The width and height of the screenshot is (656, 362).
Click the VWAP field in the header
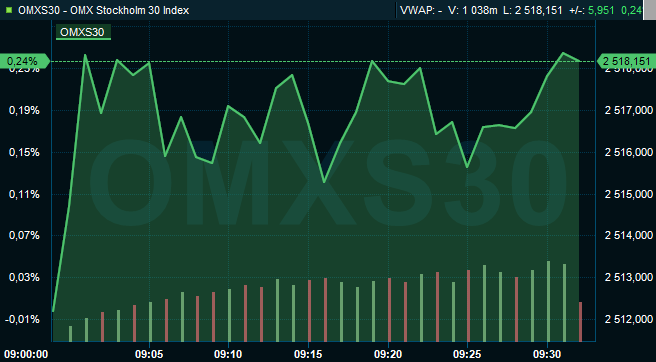click(421, 10)
